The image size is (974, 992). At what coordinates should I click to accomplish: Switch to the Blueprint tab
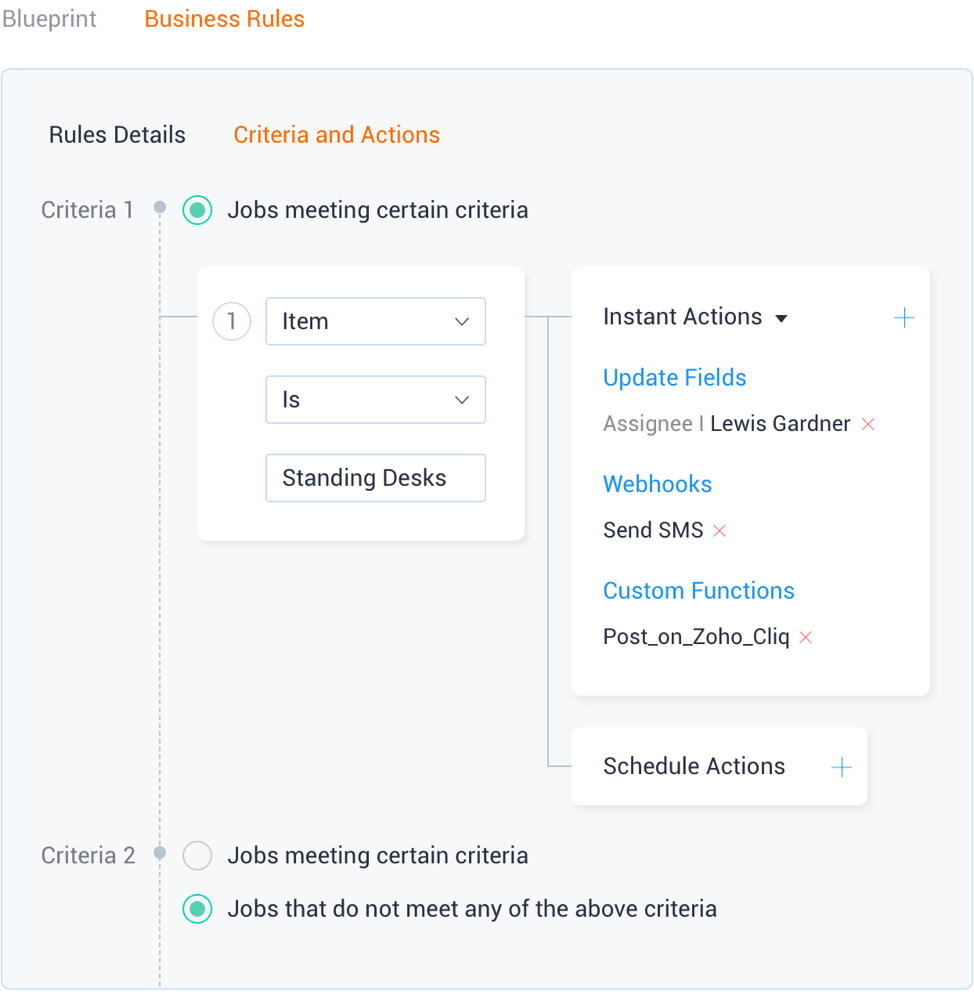tap(49, 19)
